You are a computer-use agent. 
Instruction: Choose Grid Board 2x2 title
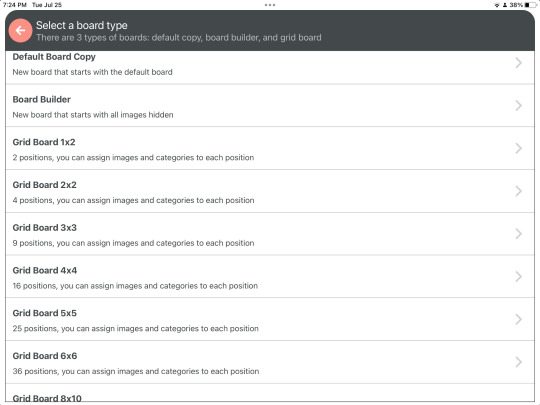pyautogui.click(x=44, y=185)
